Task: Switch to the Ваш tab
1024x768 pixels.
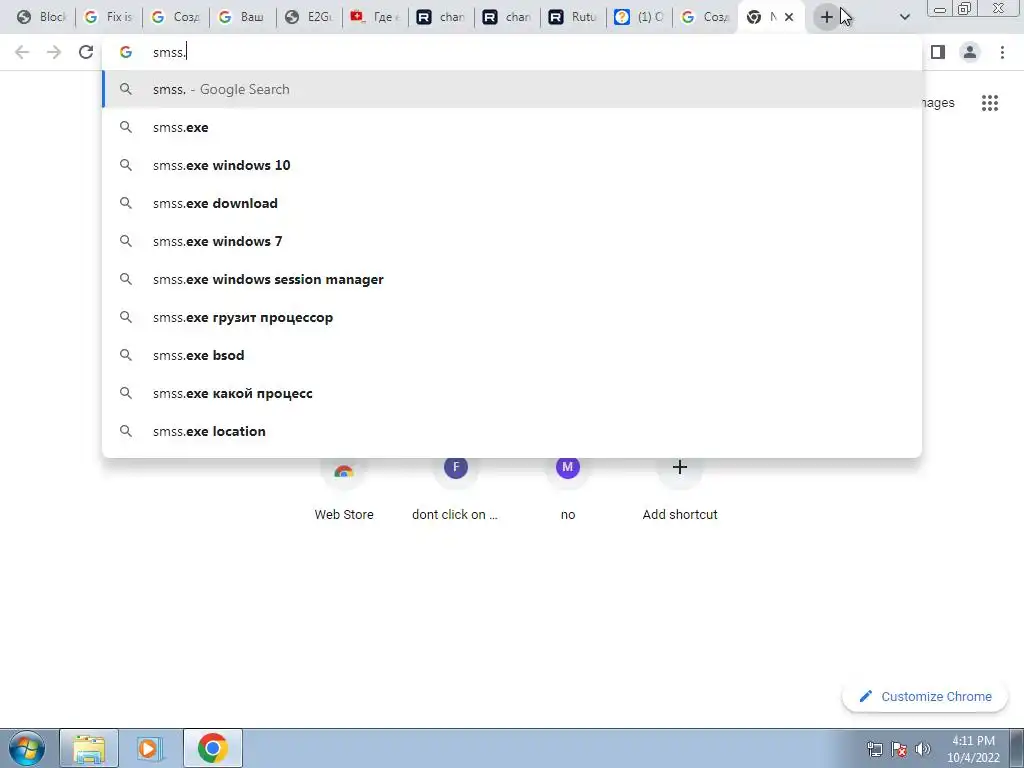Action: 242,17
